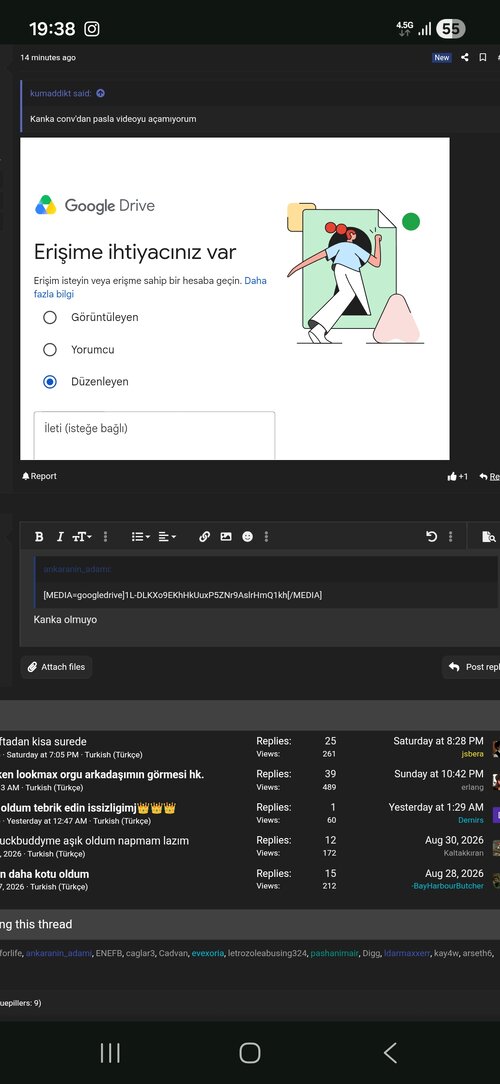Viewport: 500px width, 1084px height.
Task: Click the Post reply button
Action: pyautogui.click(x=471, y=667)
